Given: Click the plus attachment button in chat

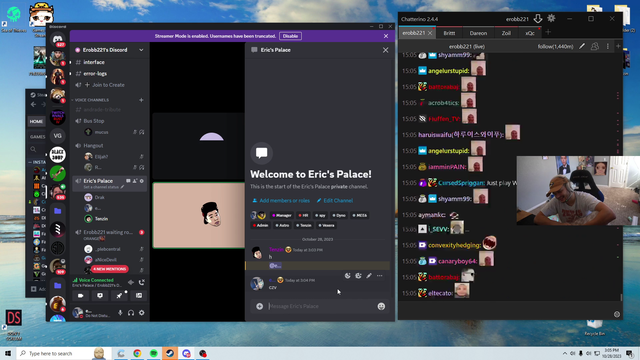Looking at the screenshot, I should (260, 306).
